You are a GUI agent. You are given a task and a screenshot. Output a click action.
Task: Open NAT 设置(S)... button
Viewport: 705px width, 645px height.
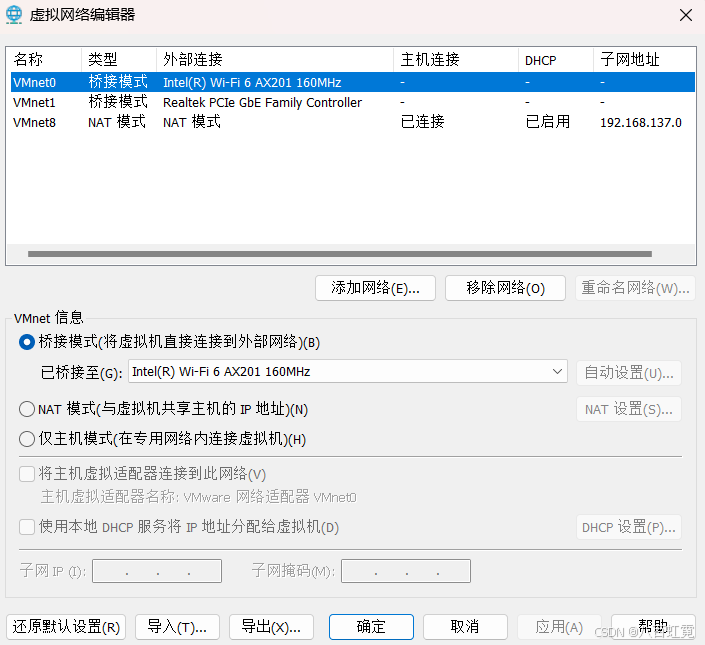(x=629, y=409)
